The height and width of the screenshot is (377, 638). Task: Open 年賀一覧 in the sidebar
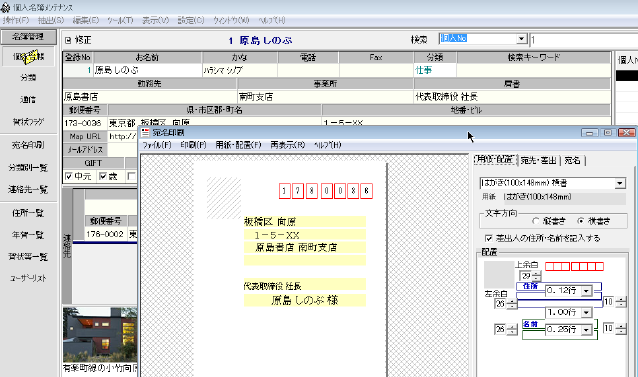click(x=28, y=235)
